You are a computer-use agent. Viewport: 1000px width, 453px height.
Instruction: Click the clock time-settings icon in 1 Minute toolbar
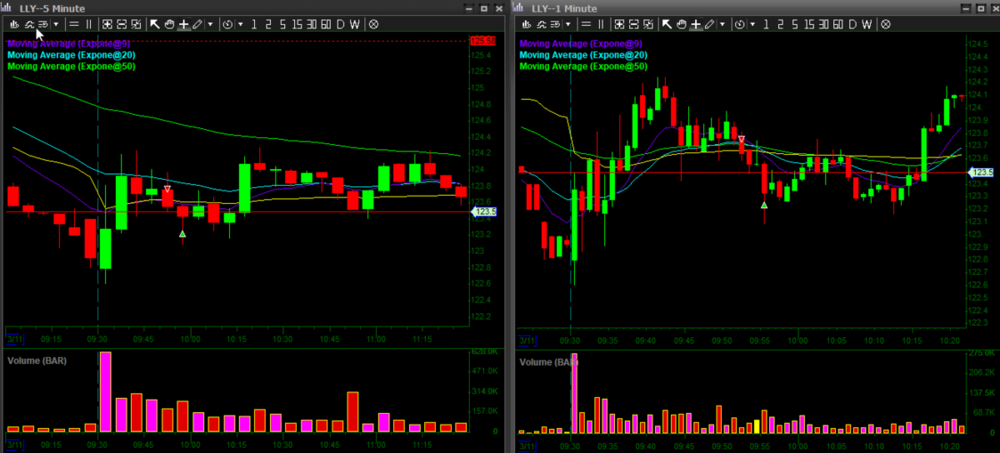coord(740,23)
